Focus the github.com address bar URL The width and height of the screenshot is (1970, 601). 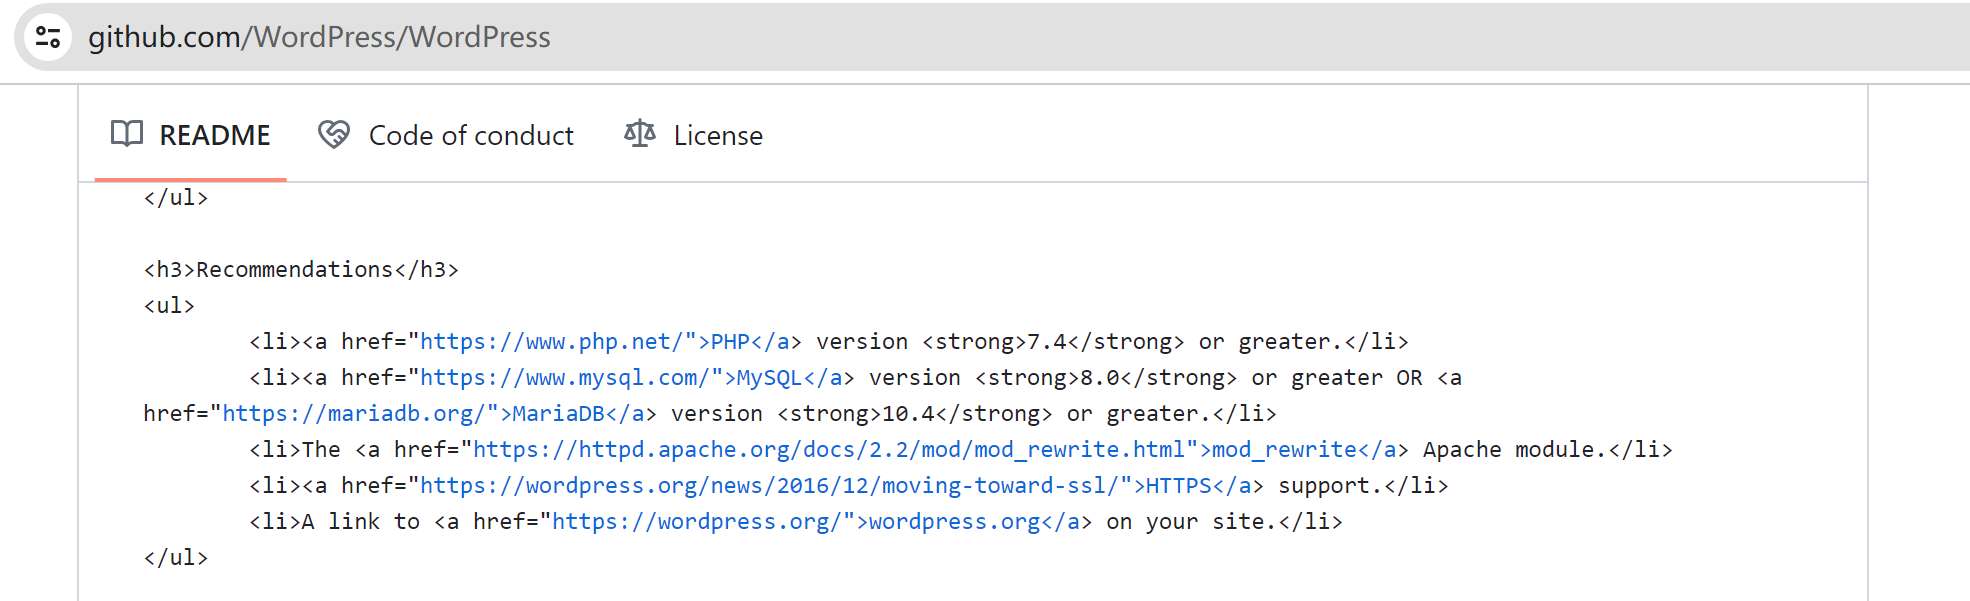point(320,37)
